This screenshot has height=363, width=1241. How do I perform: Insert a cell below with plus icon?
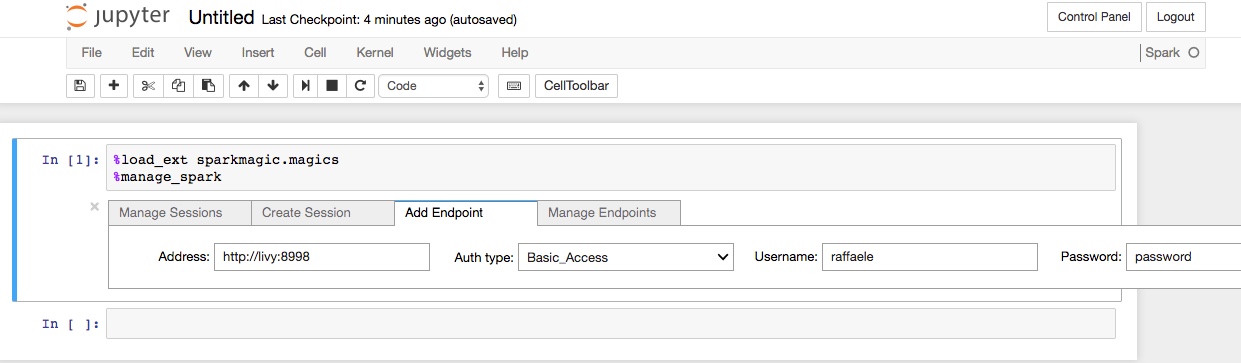point(114,86)
